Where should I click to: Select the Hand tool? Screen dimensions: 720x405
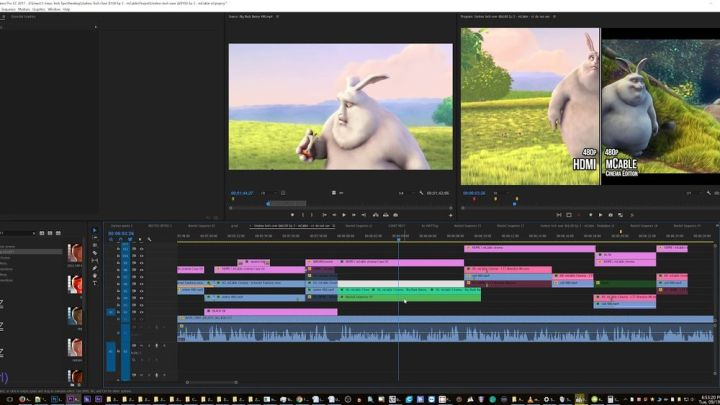click(x=95, y=276)
